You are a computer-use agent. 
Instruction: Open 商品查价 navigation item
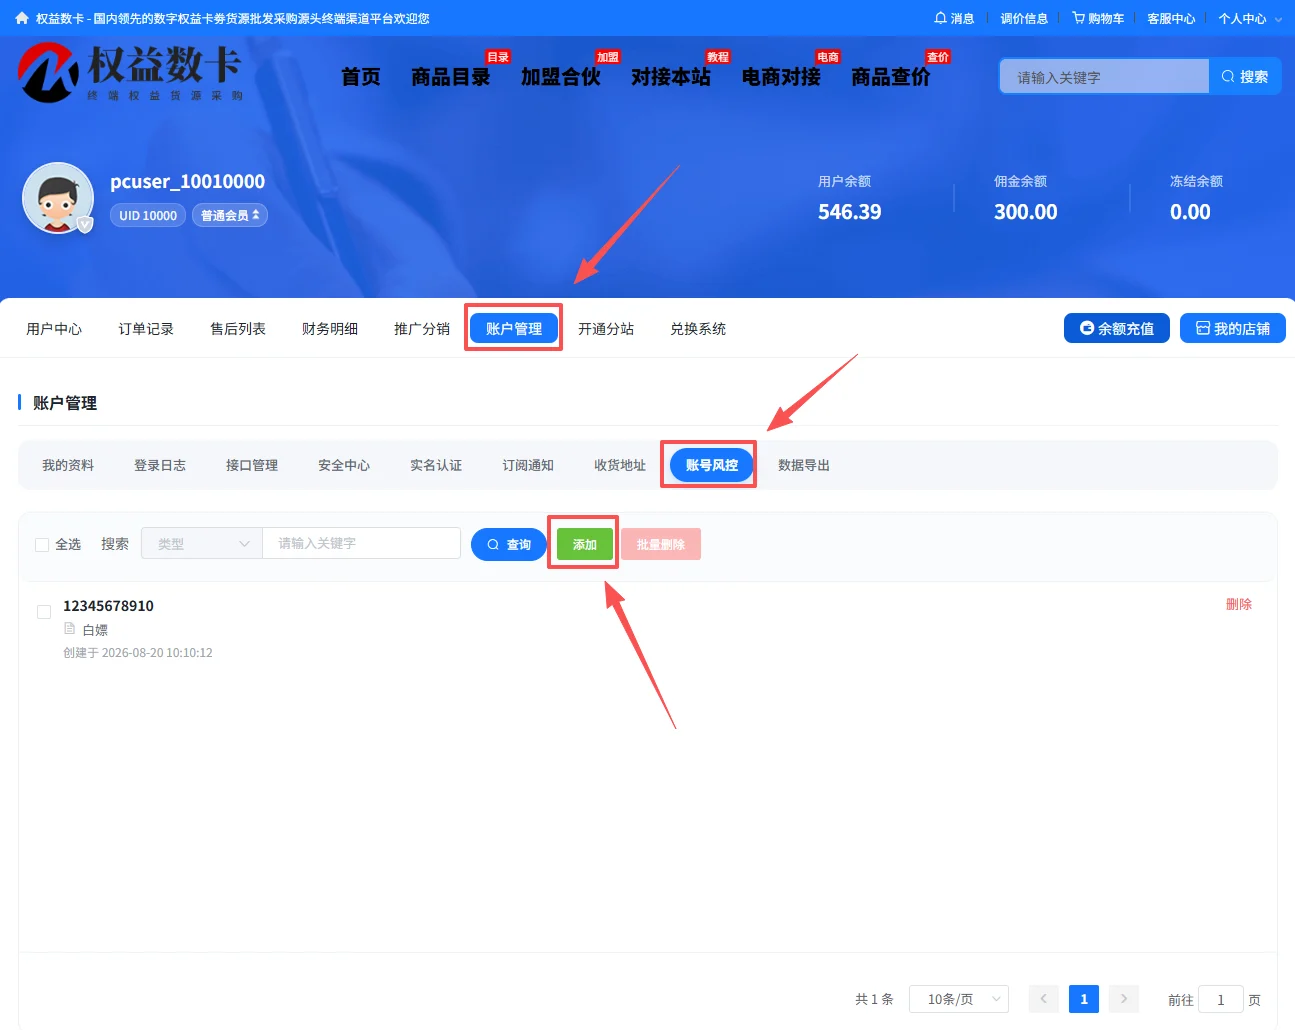point(891,77)
